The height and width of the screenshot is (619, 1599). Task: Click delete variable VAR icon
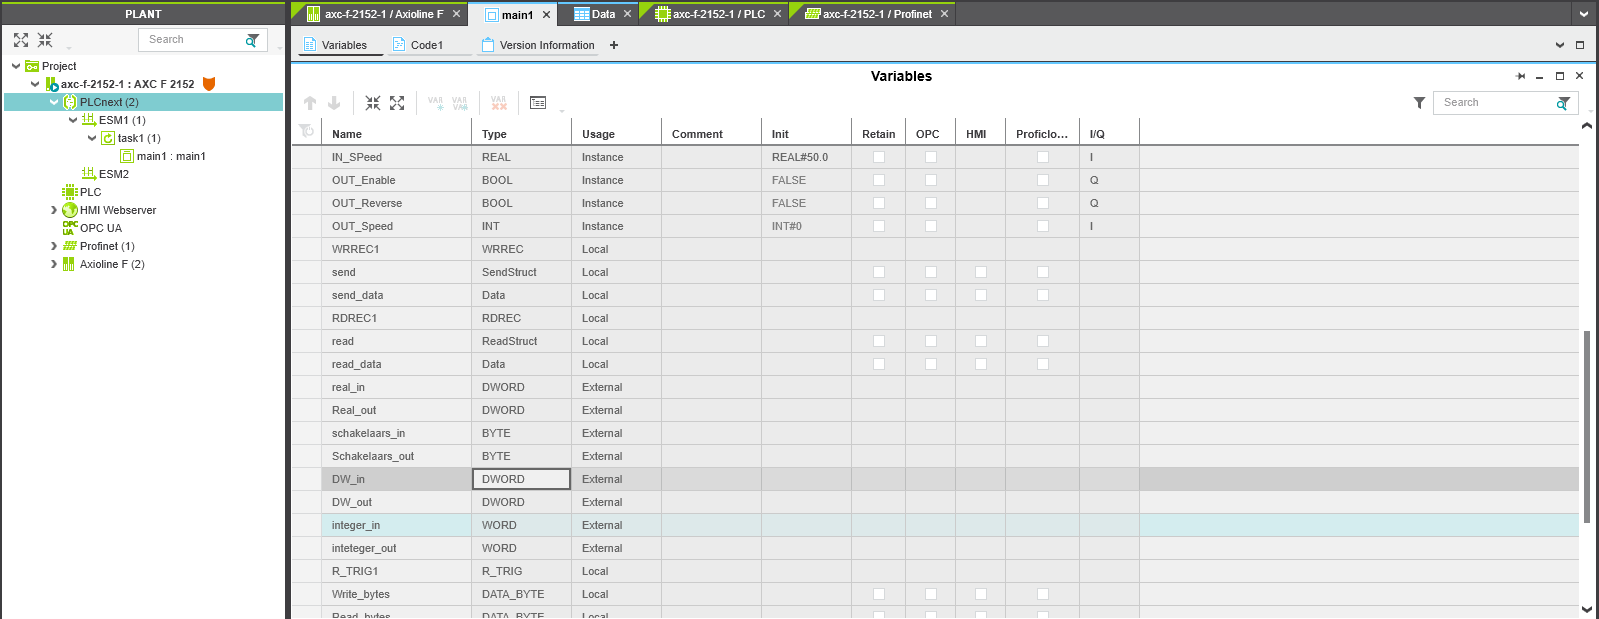pos(499,103)
